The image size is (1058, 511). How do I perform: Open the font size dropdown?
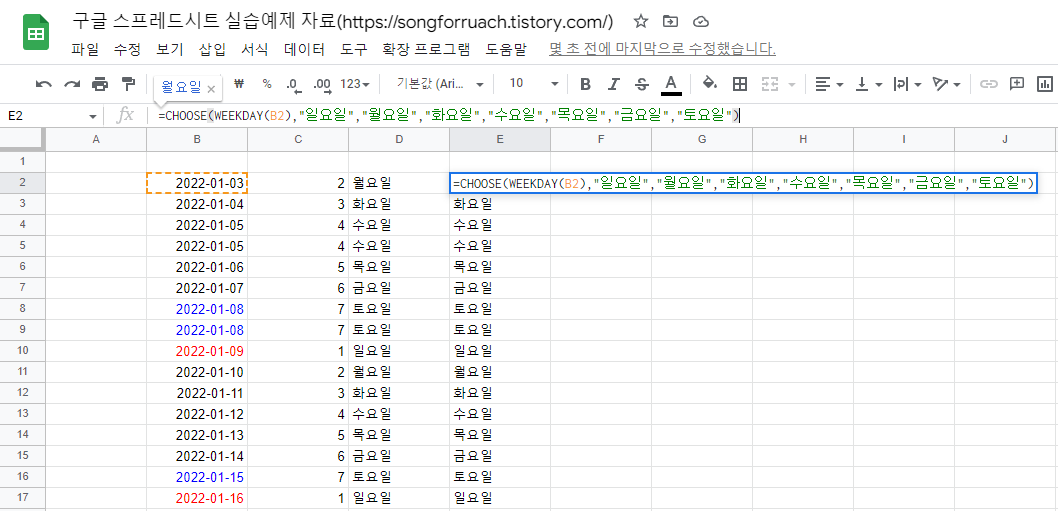click(533, 84)
